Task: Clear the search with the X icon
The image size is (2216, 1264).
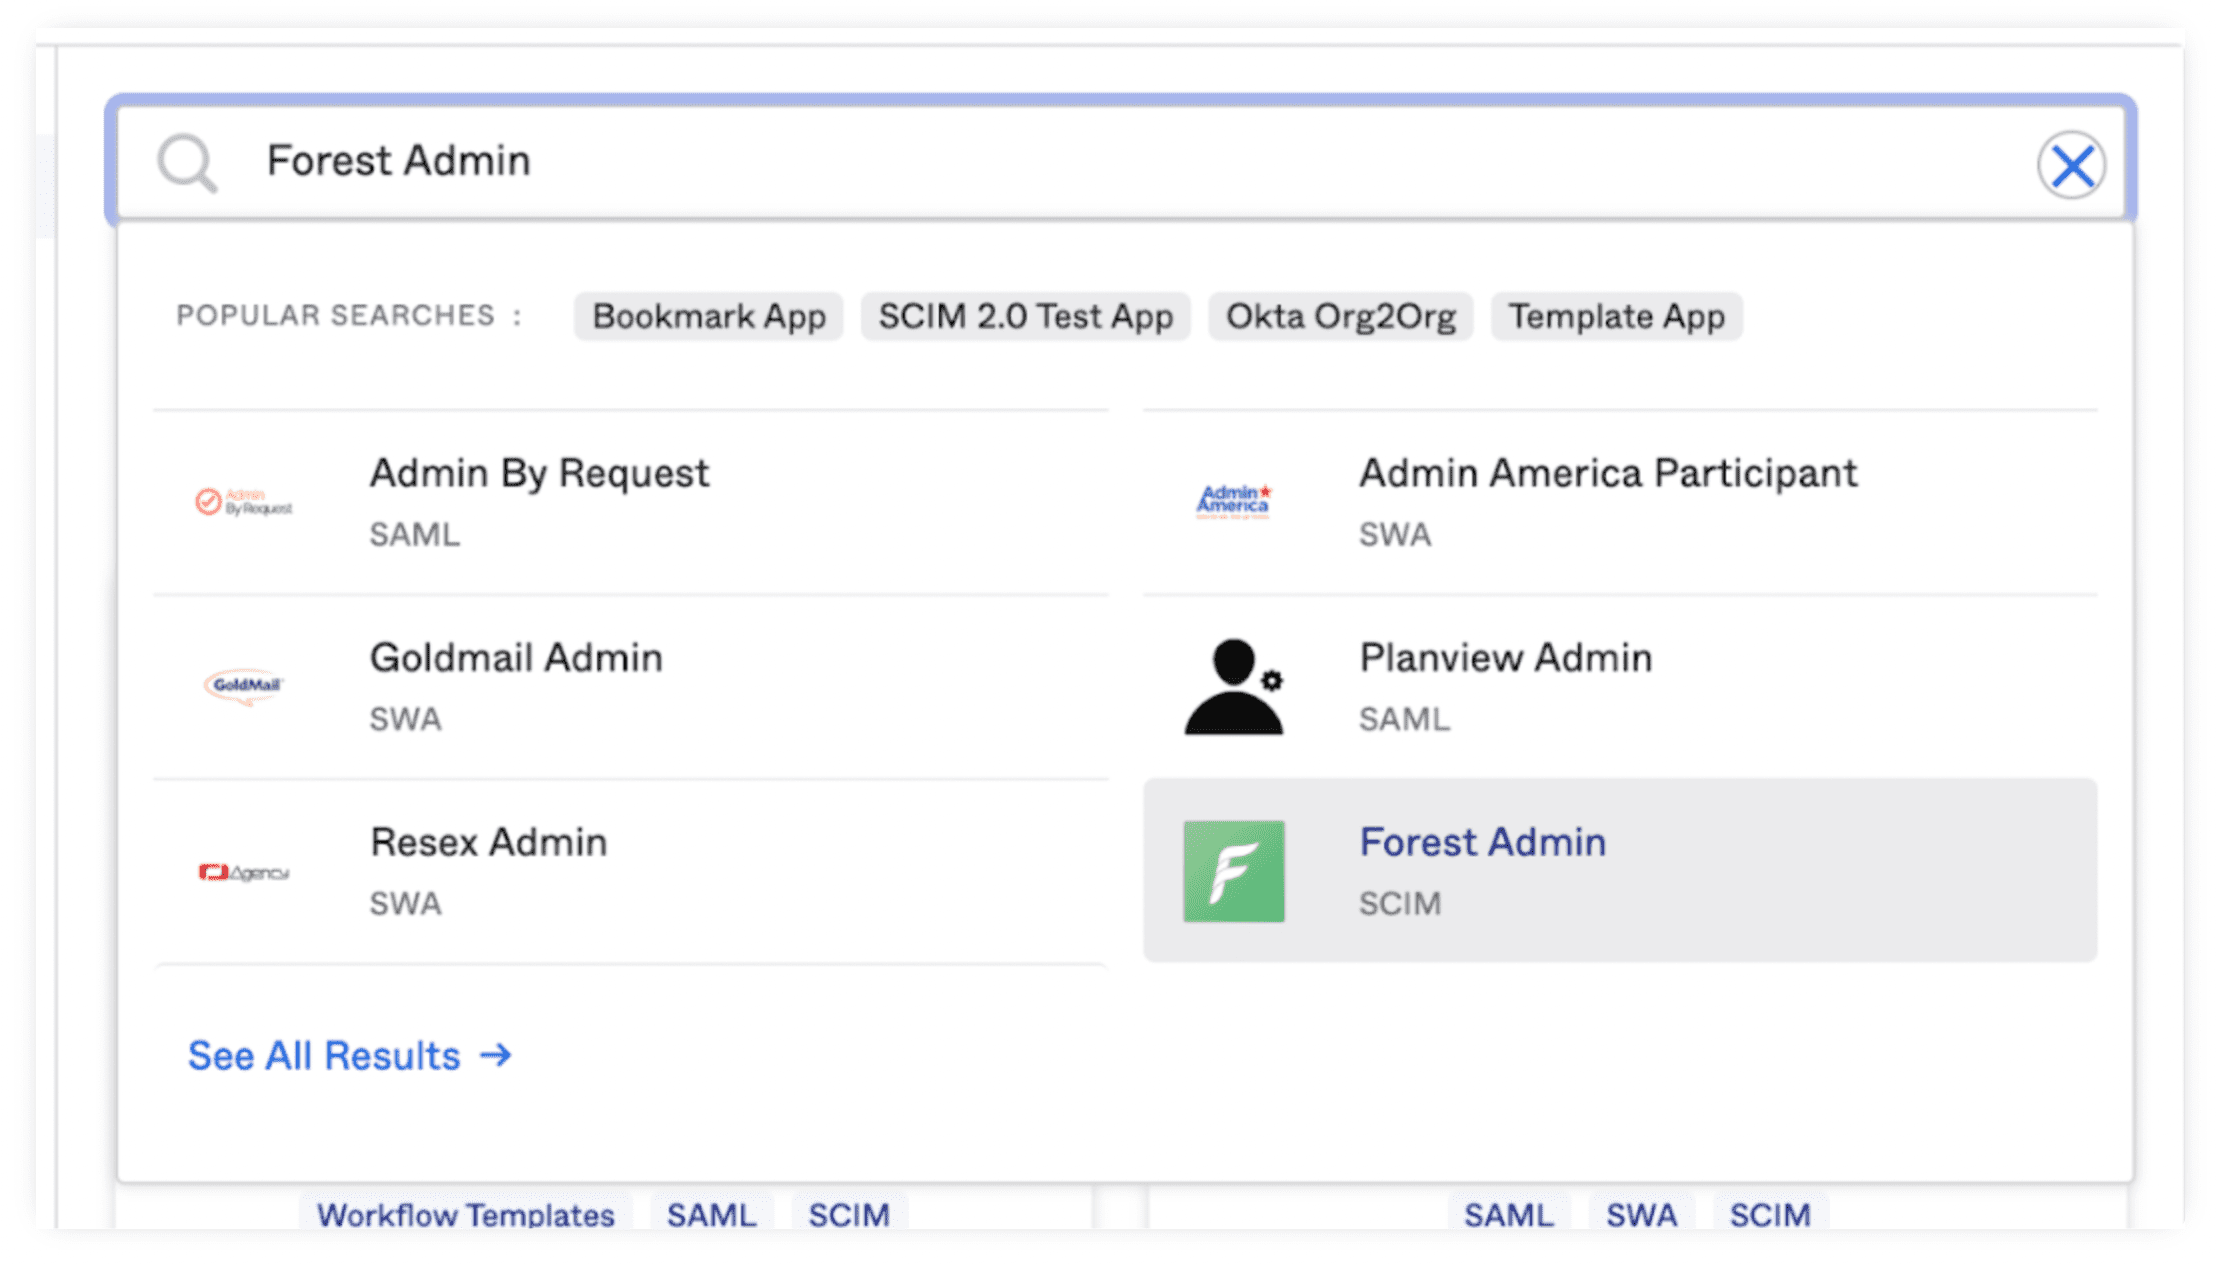Action: coord(2071,165)
